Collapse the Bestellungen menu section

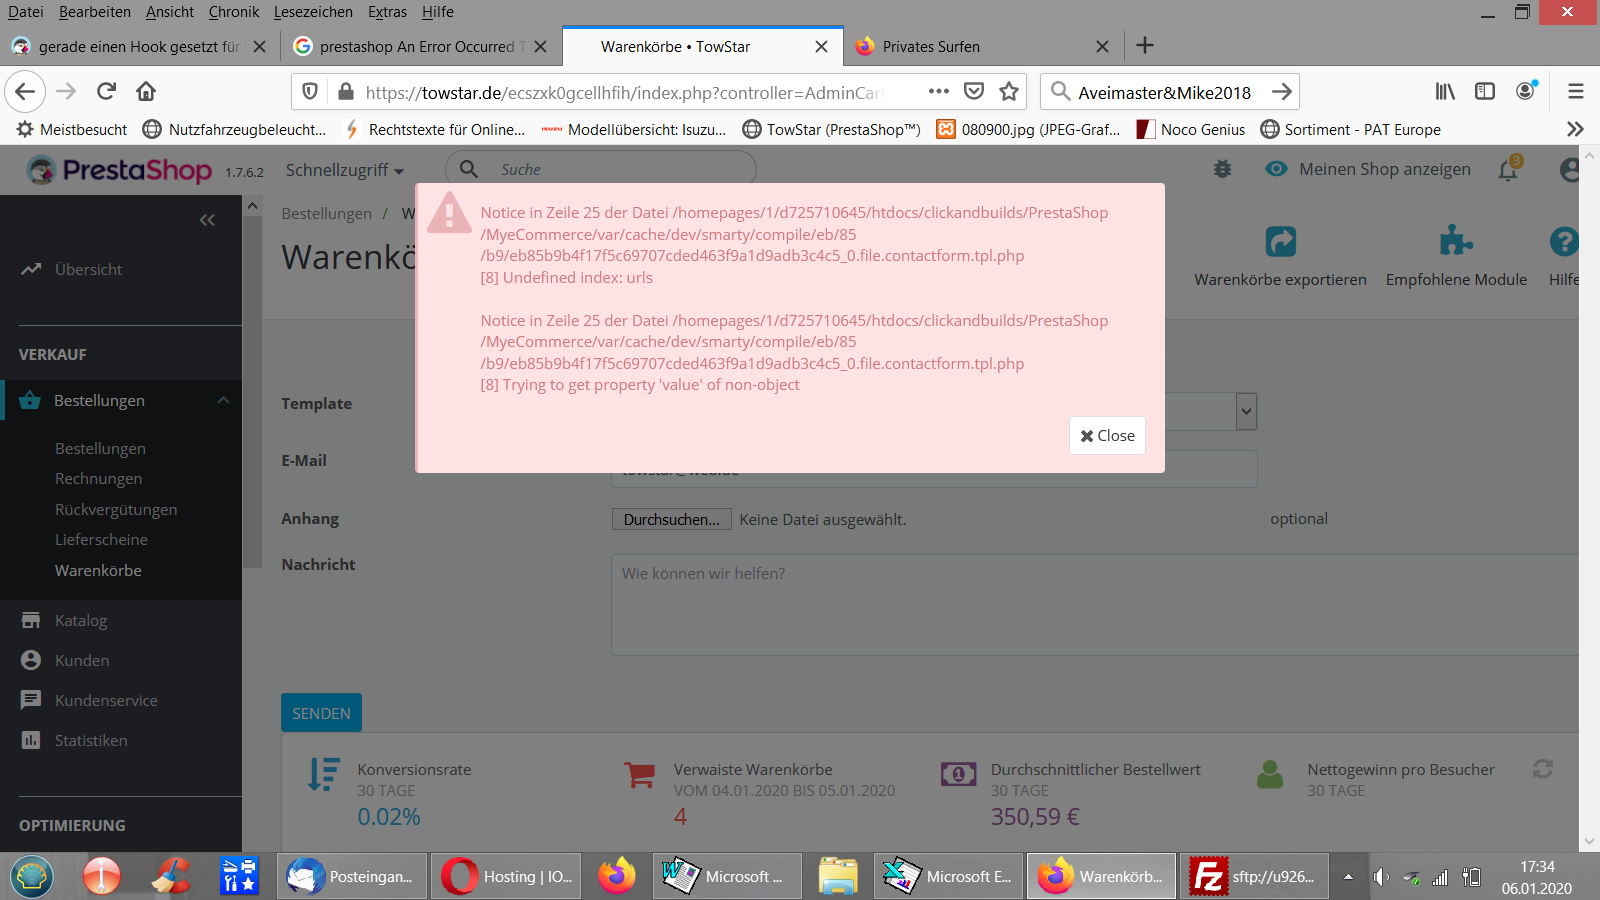click(x=223, y=400)
